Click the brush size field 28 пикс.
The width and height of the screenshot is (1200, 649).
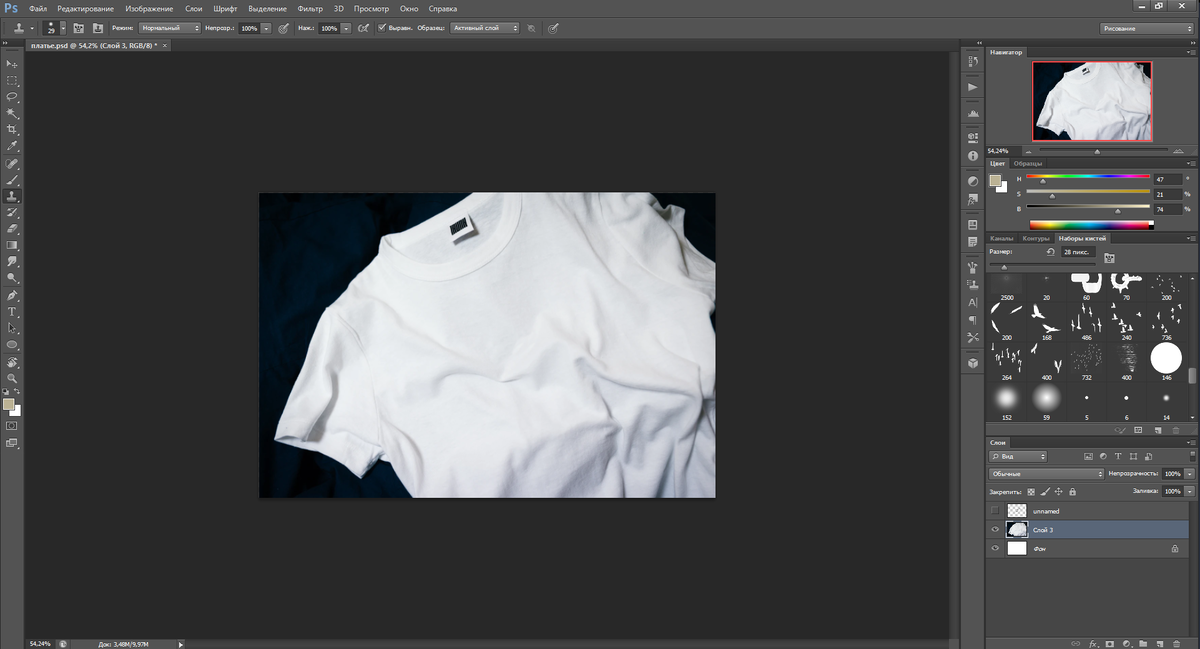[x=1077, y=253]
